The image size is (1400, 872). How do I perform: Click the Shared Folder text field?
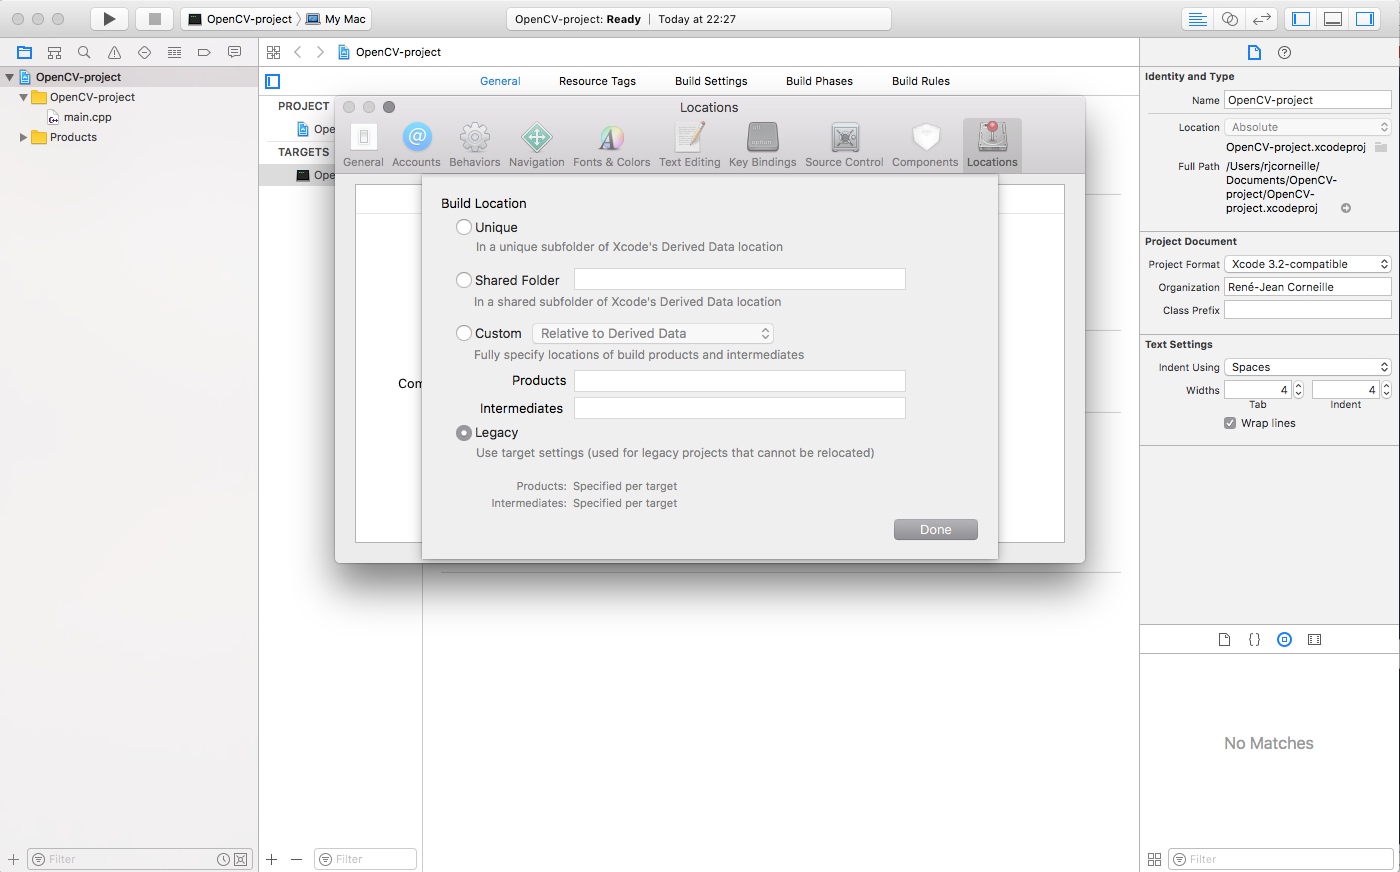tap(740, 279)
